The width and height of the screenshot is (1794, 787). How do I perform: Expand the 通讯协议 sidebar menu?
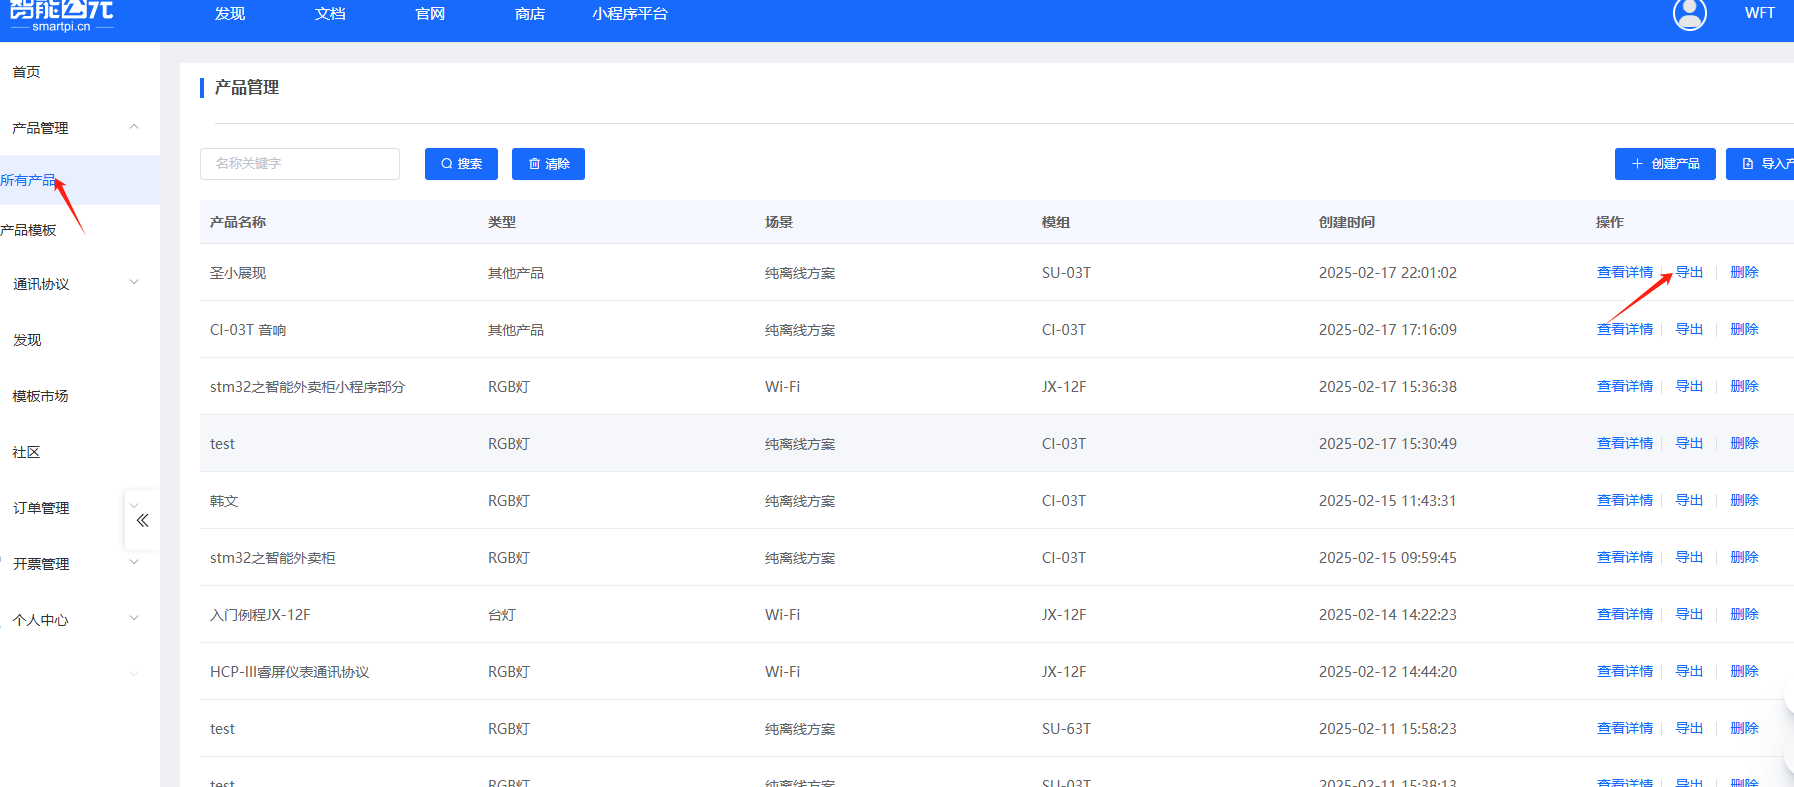[134, 283]
